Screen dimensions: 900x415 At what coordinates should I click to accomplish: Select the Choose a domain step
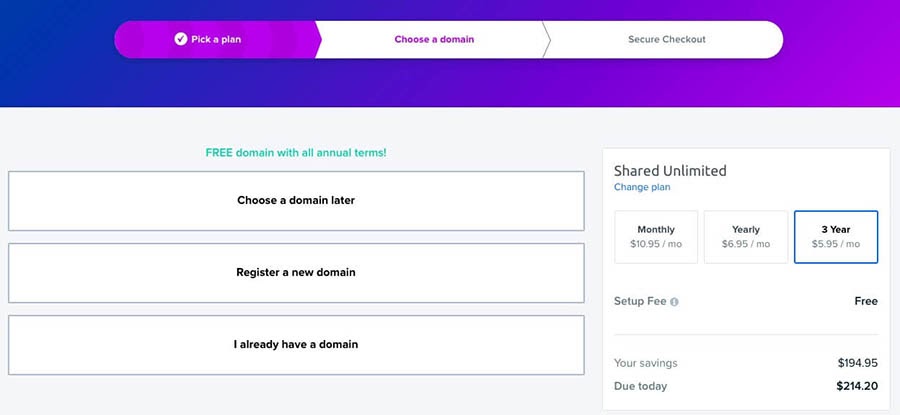click(434, 40)
